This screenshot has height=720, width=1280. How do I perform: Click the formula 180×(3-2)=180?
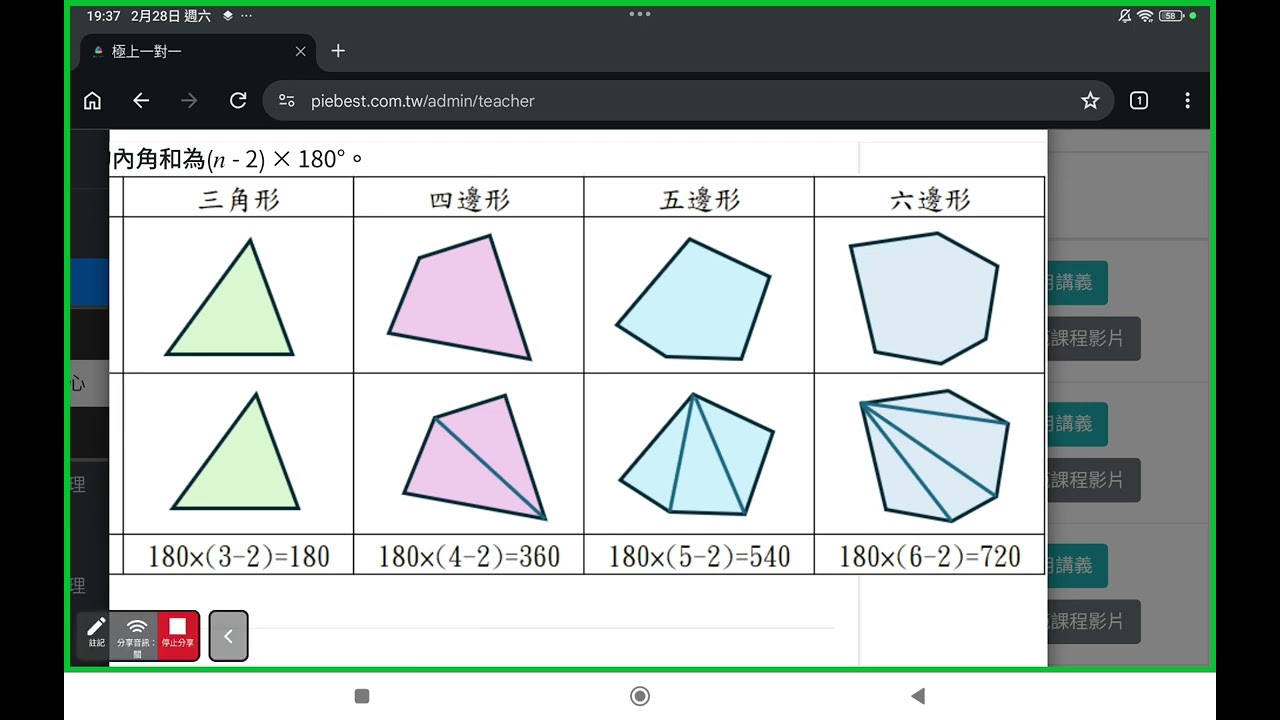(239, 556)
